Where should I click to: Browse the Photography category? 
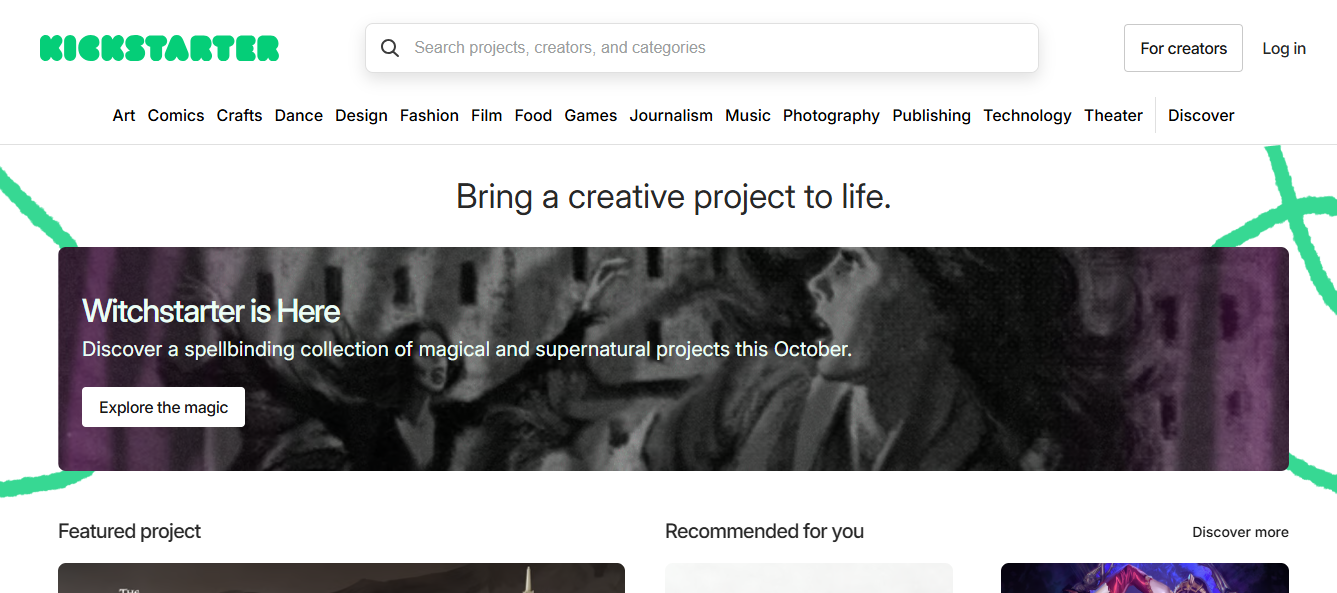[x=831, y=115]
